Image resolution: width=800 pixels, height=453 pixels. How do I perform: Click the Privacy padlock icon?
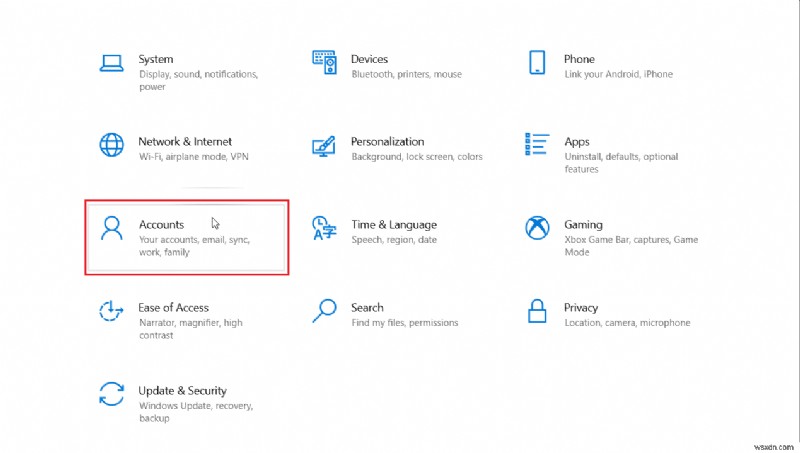coord(537,311)
